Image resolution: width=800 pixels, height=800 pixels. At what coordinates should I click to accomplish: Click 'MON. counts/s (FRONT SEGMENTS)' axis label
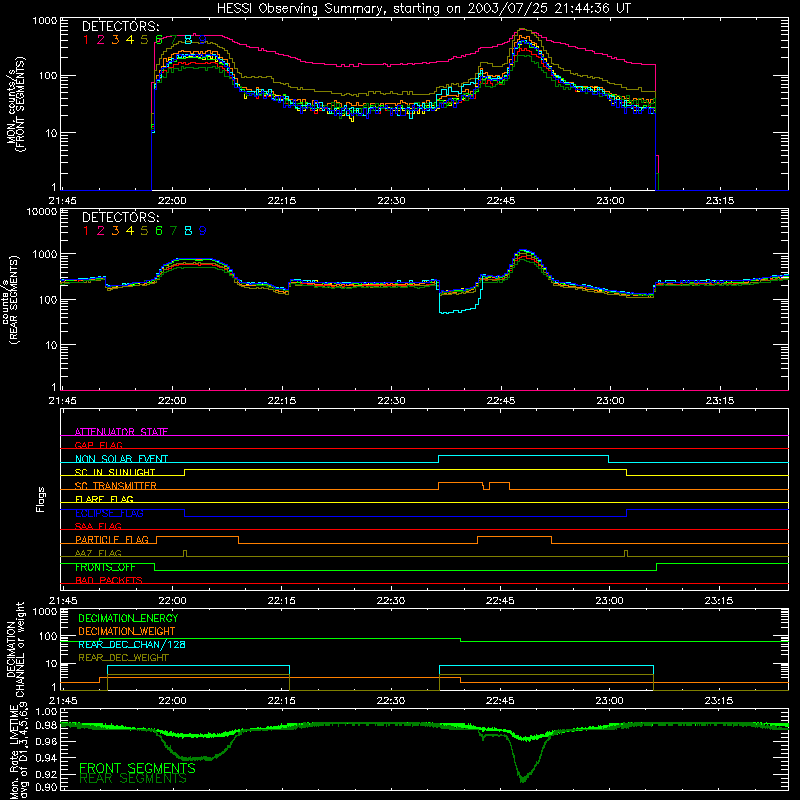(x=15, y=104)
